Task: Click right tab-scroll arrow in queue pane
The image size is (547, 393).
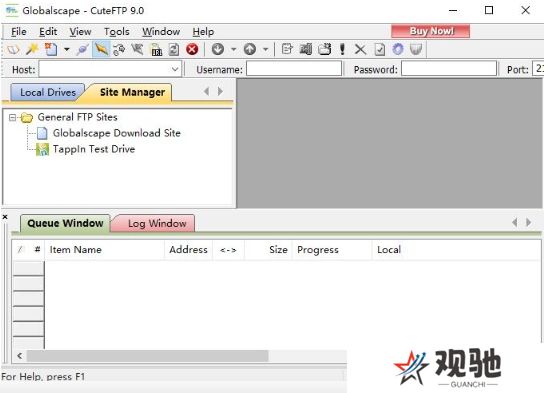Action: (x=529, y=222)
